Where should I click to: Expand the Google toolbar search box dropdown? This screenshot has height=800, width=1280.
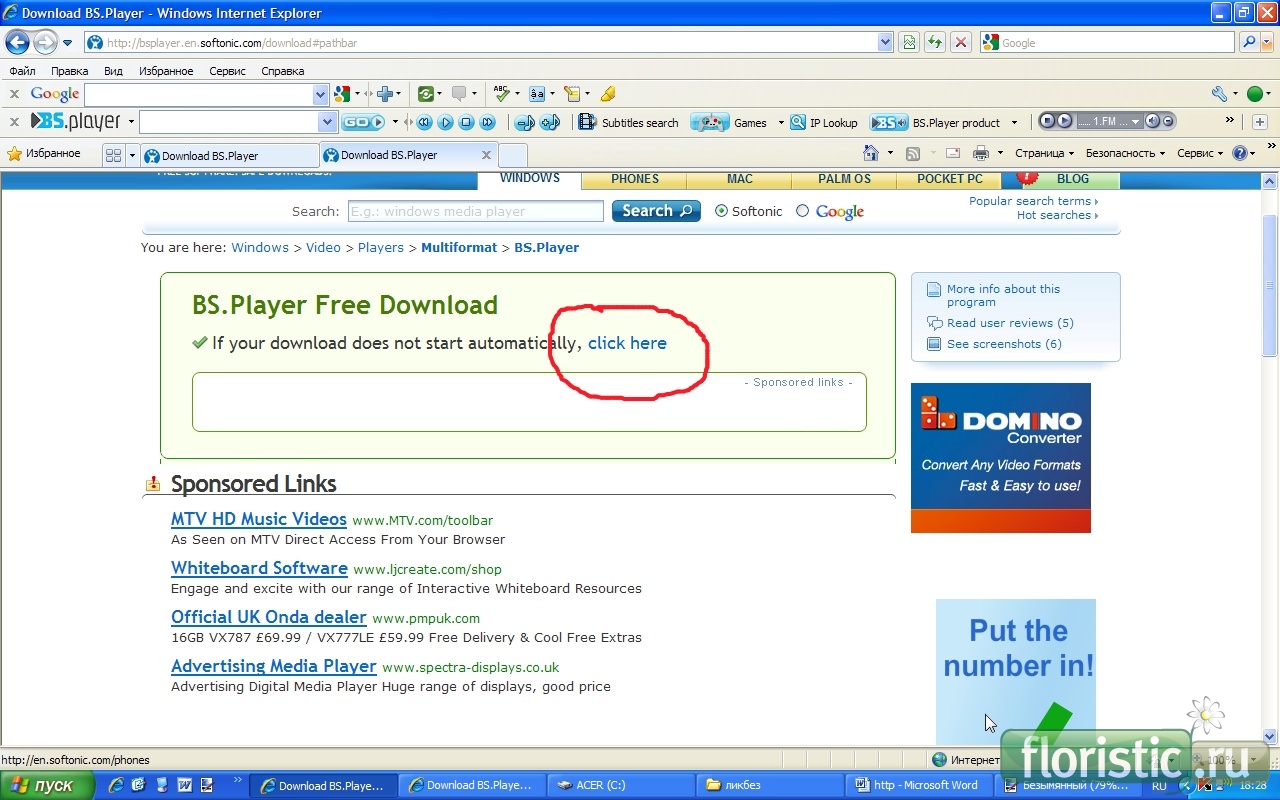[x=320, y=94]
